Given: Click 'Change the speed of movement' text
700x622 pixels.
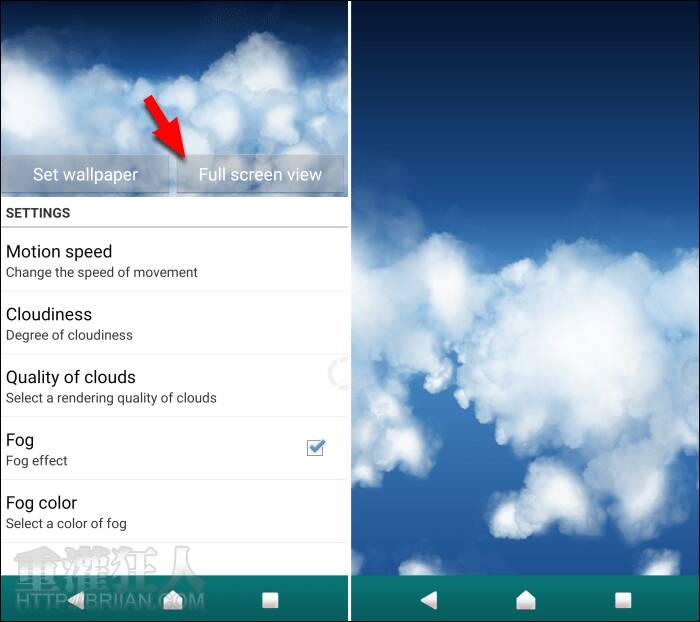Looking at the screenshot, I should [102, 272].
